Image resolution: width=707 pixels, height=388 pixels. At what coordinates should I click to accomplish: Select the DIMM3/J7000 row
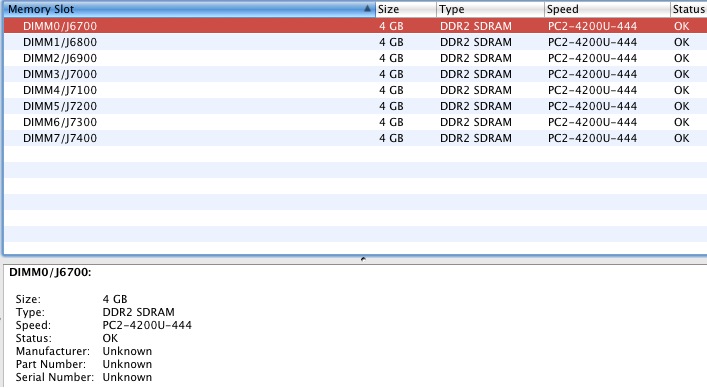click(355, 74)
